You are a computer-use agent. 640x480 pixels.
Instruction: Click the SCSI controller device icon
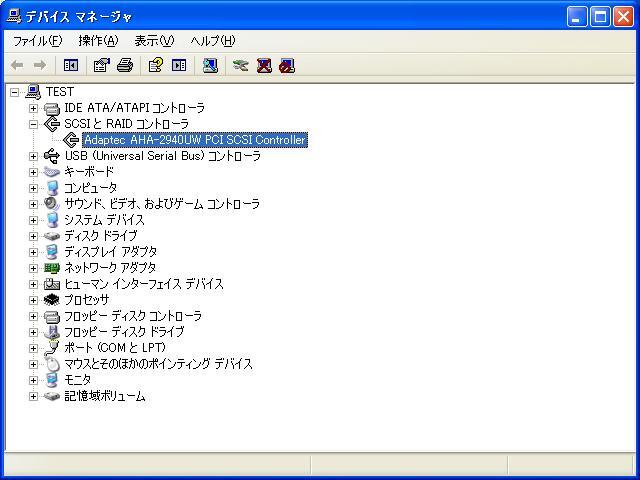(71, 140)
